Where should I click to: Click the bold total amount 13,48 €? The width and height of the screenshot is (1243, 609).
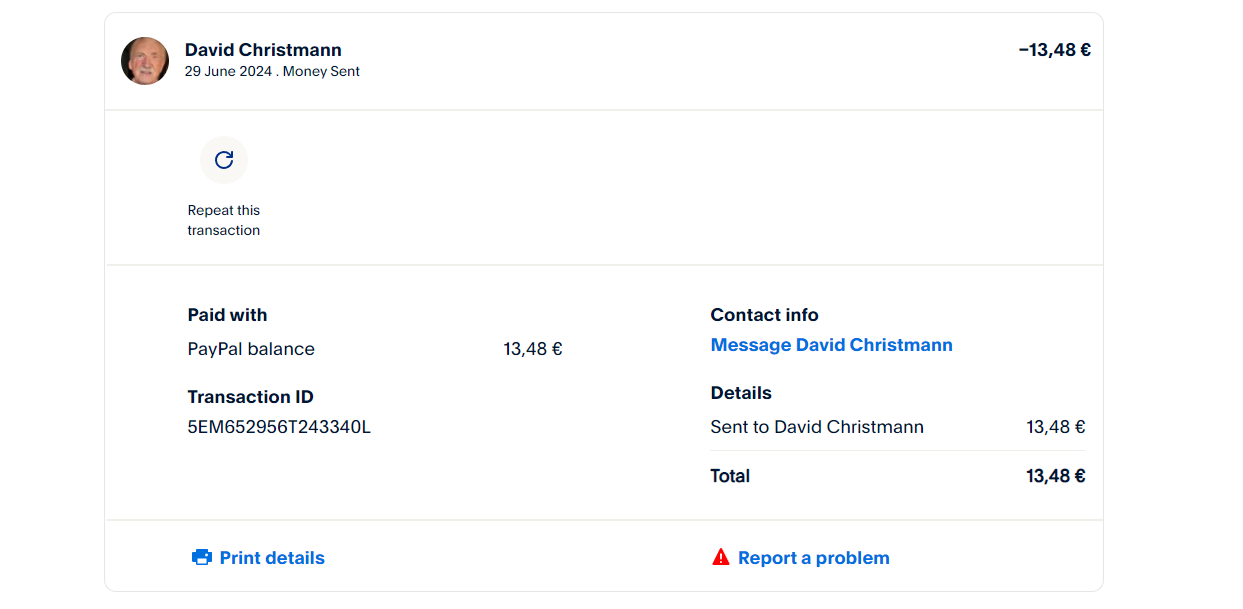(x=1055, y=476)
